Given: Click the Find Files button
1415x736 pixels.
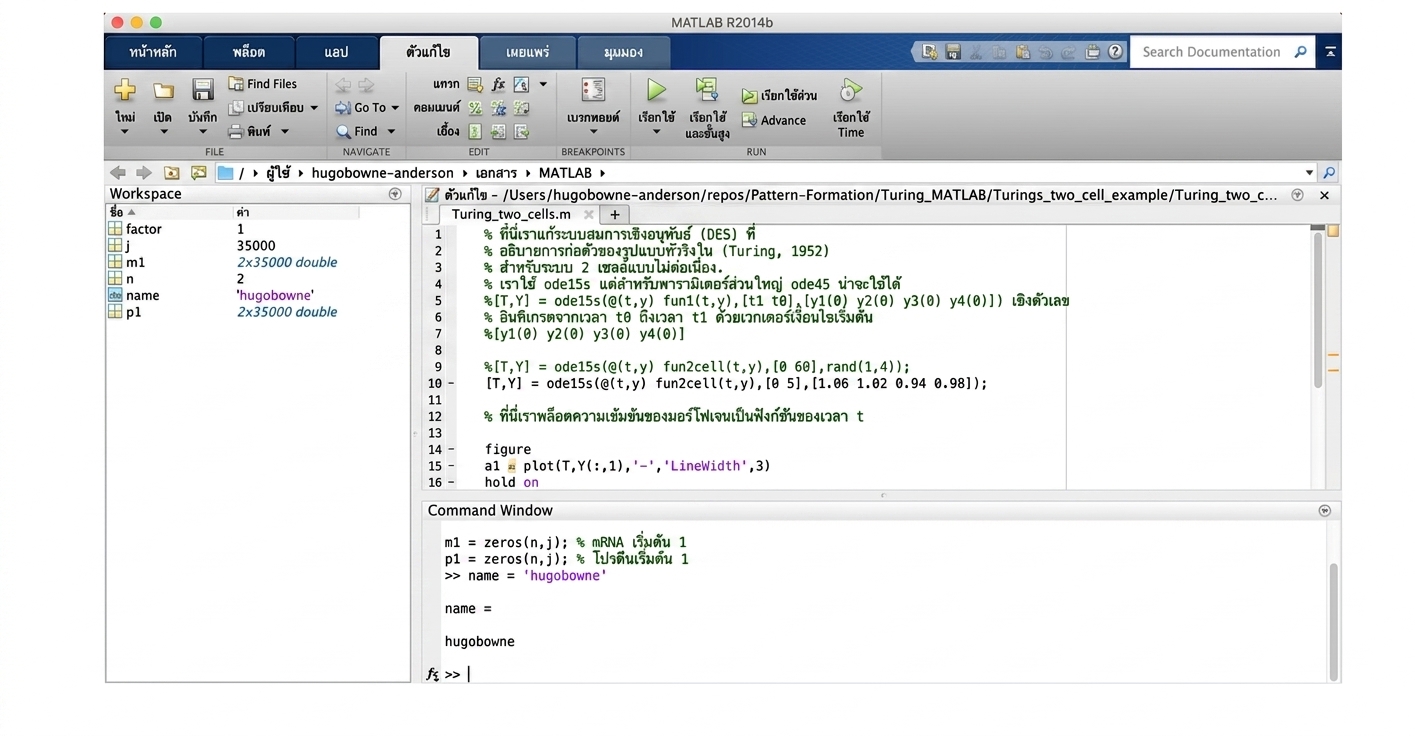Looking at the screenshot, I should click(x=262, y=84).
